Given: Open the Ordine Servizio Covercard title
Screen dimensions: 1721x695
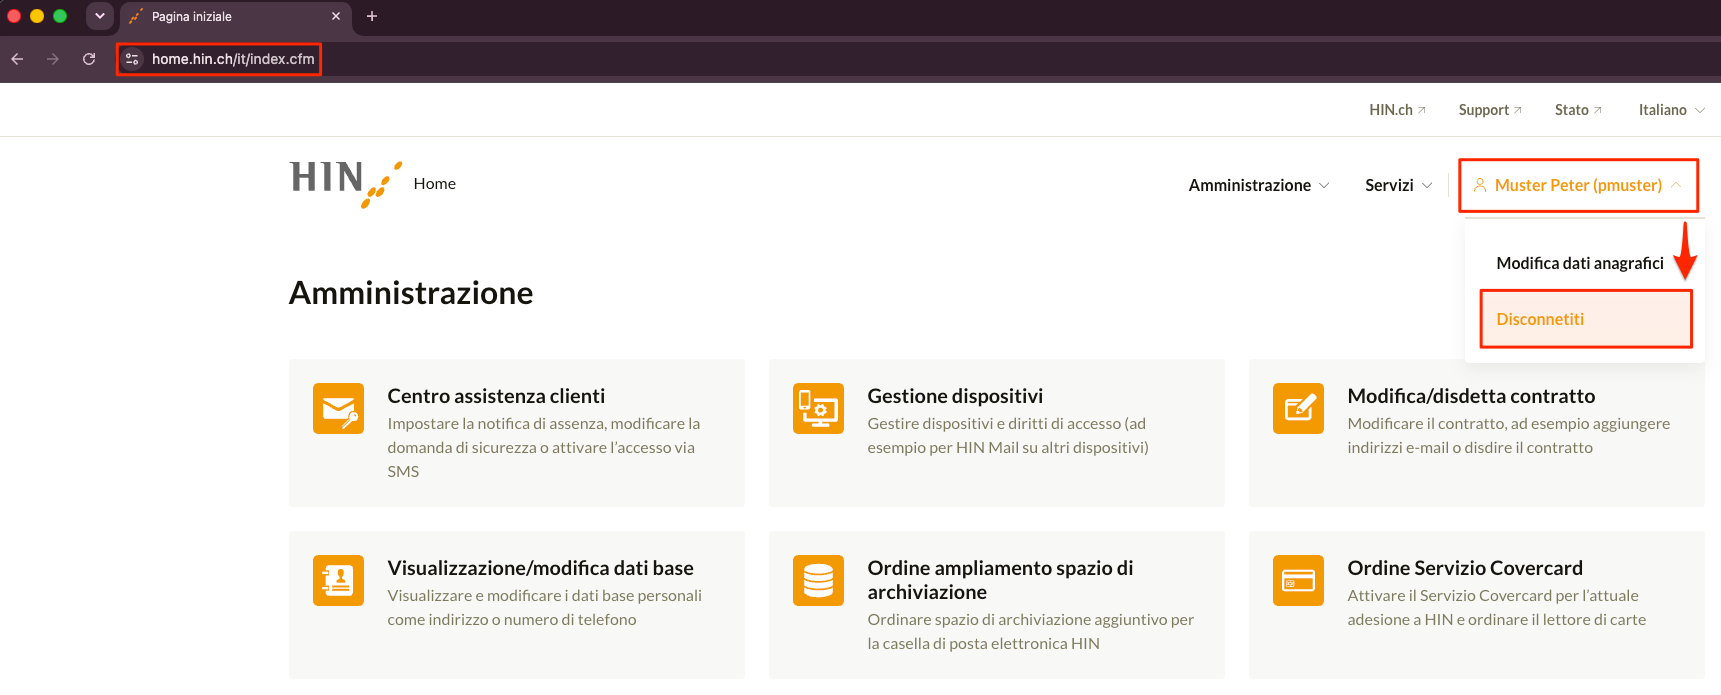Looking at the screenshot, I should point(1465,568).
